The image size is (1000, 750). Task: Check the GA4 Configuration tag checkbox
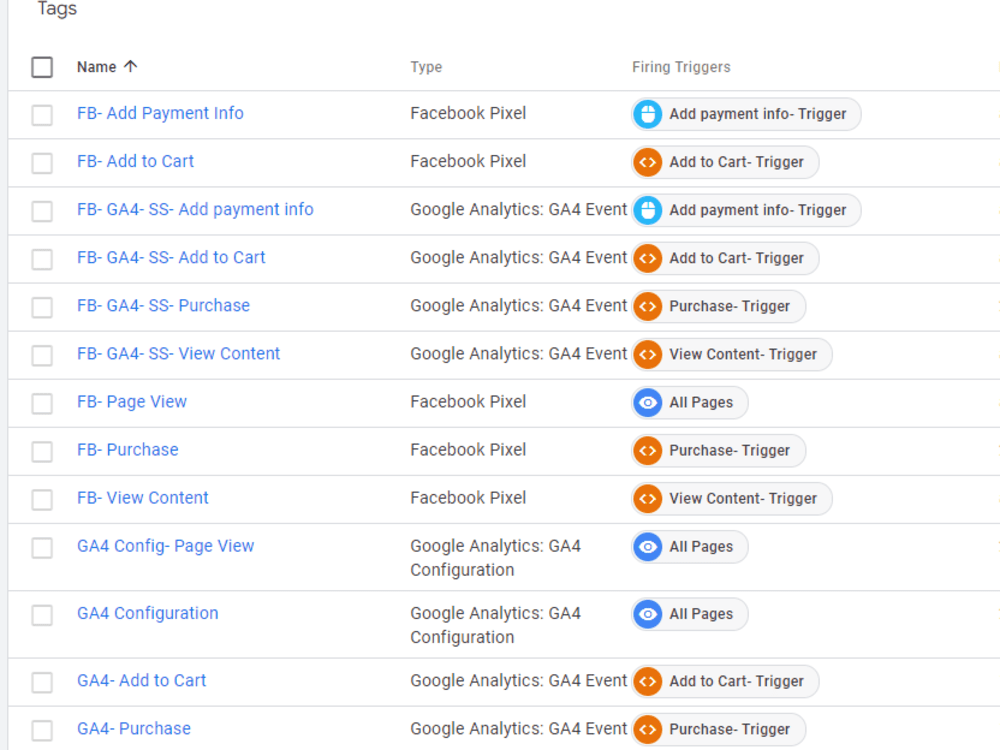[x=42, y=615]
